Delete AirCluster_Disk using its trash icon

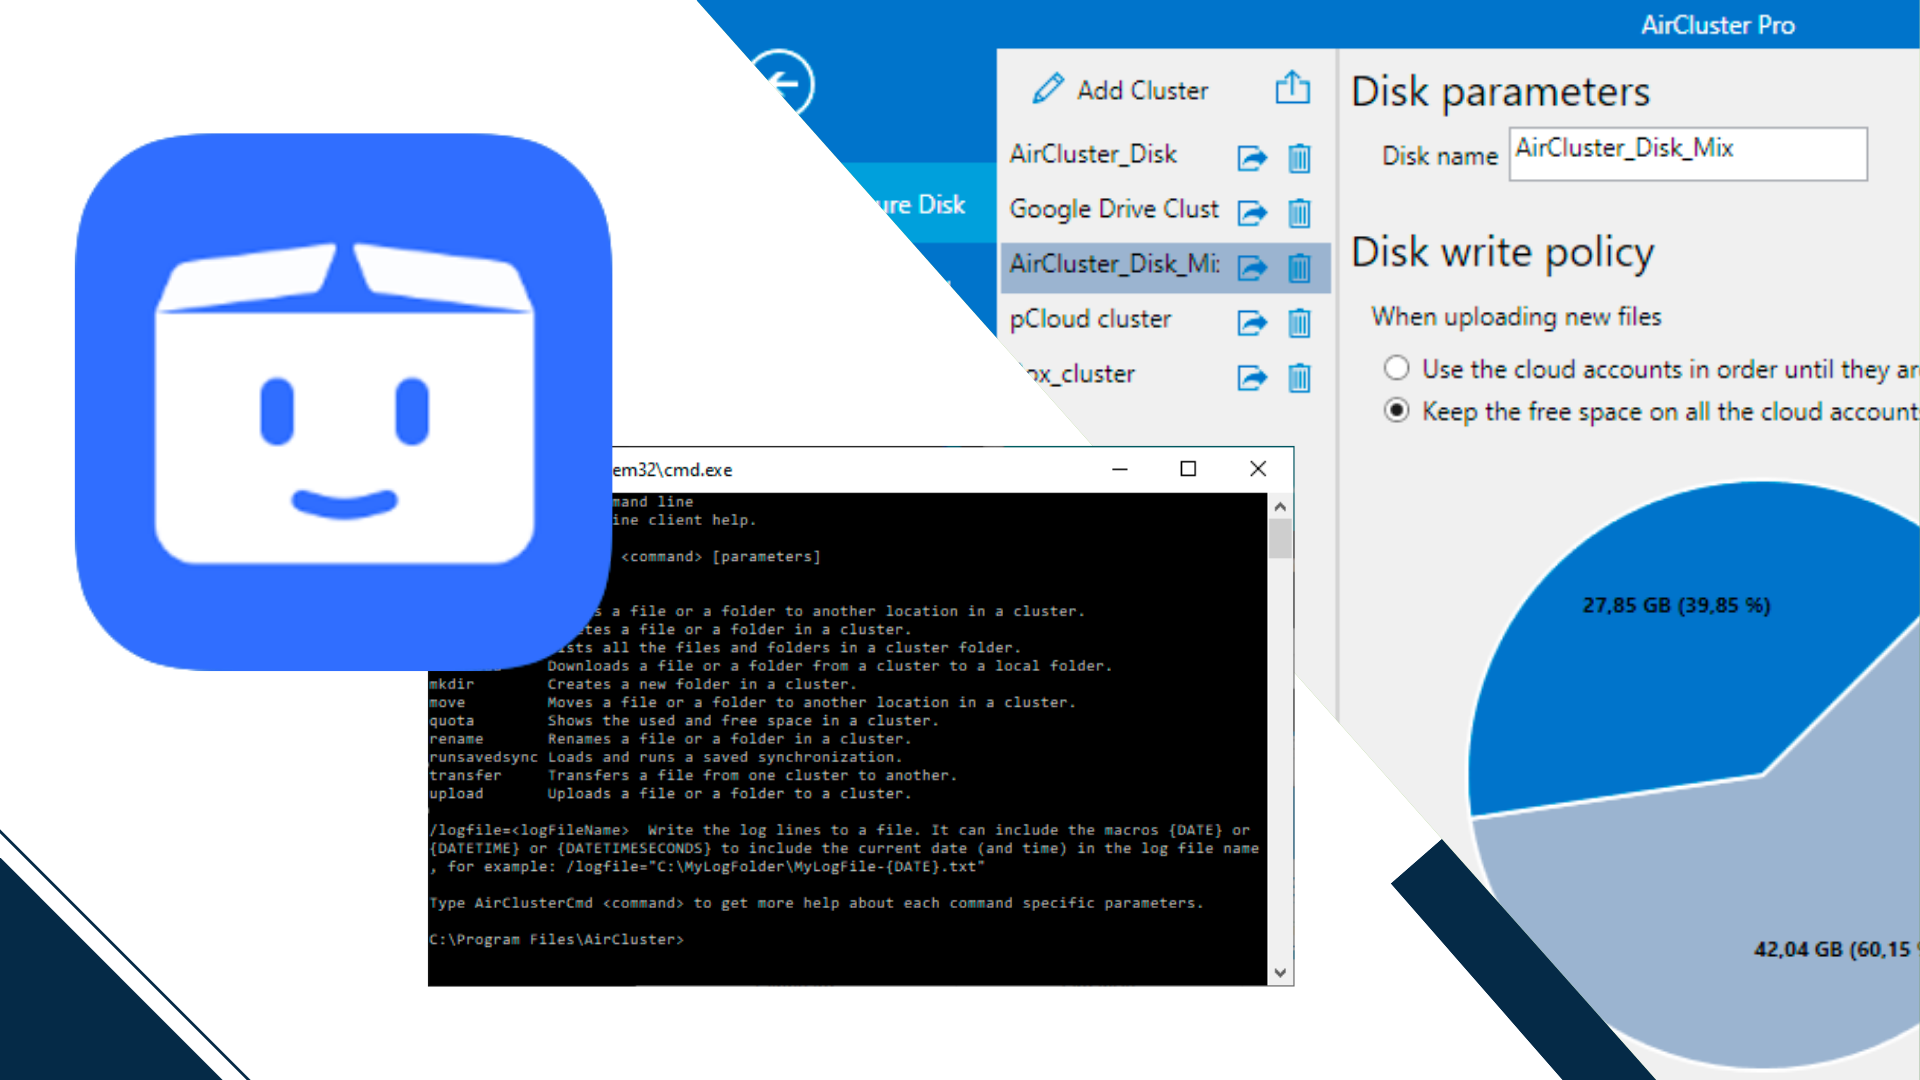(1299, 158)
